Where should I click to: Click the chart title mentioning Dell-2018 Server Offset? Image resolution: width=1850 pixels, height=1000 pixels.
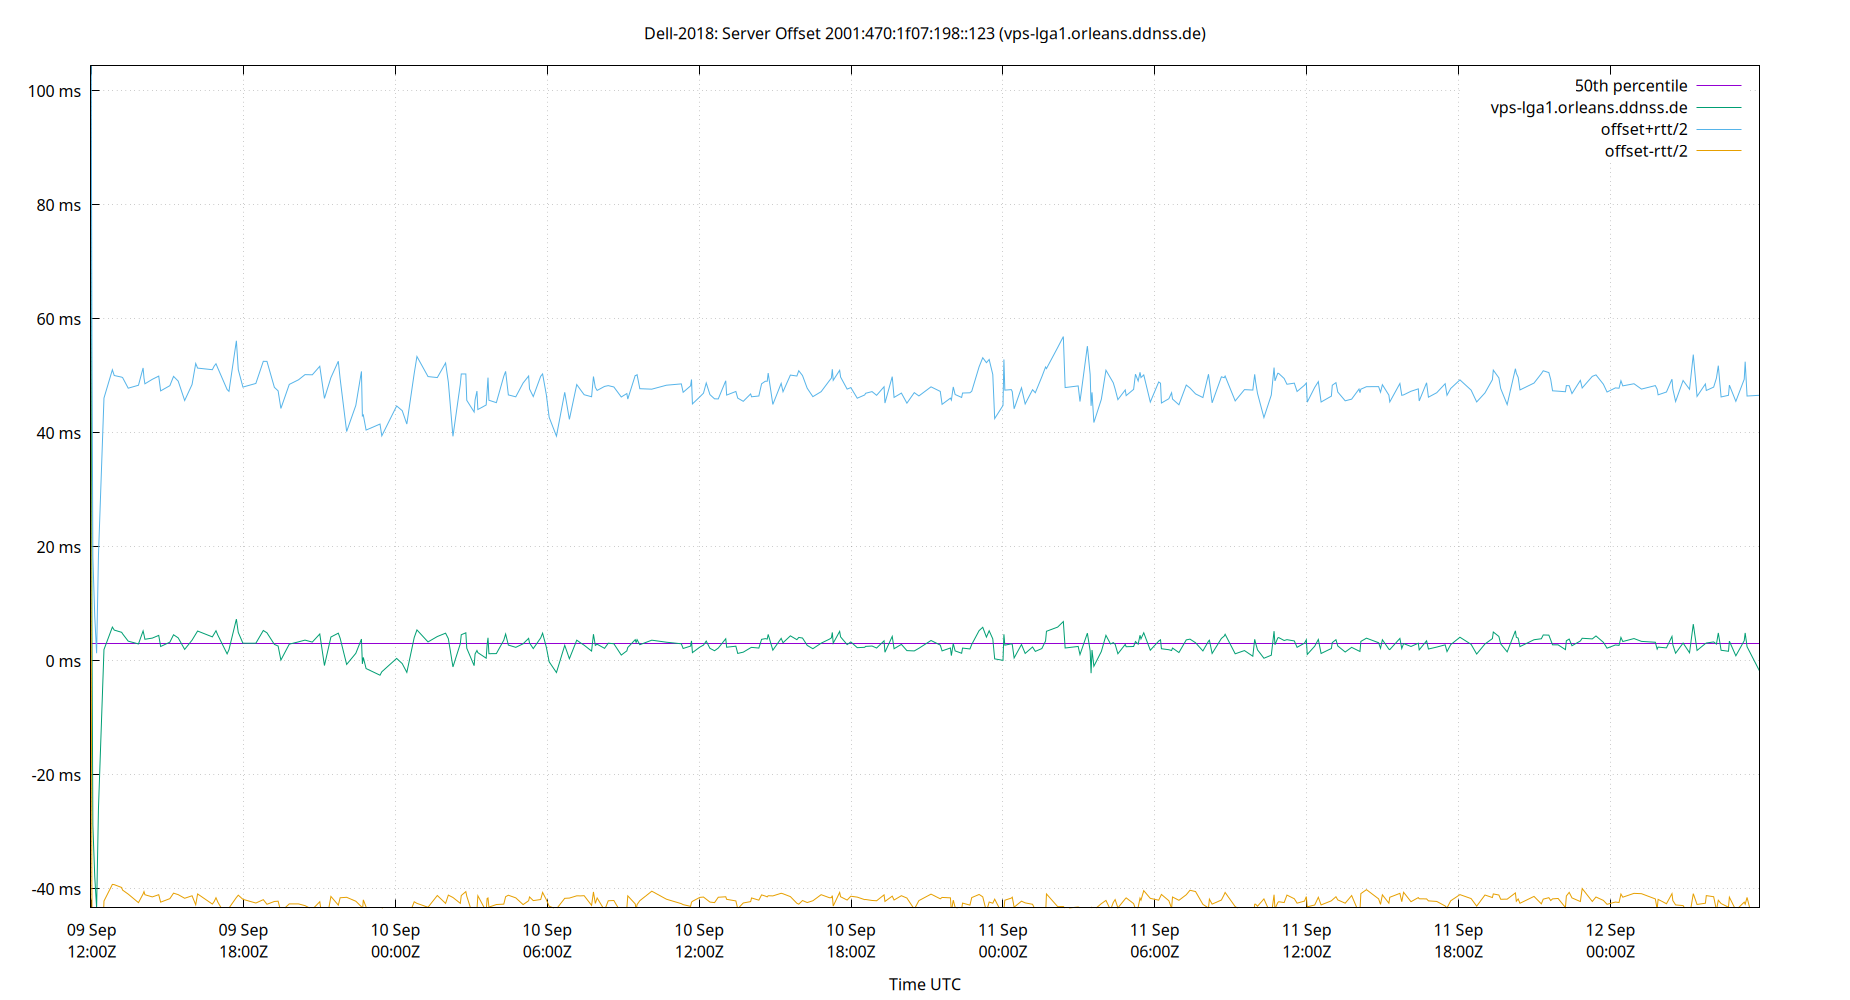pos(925,33)
